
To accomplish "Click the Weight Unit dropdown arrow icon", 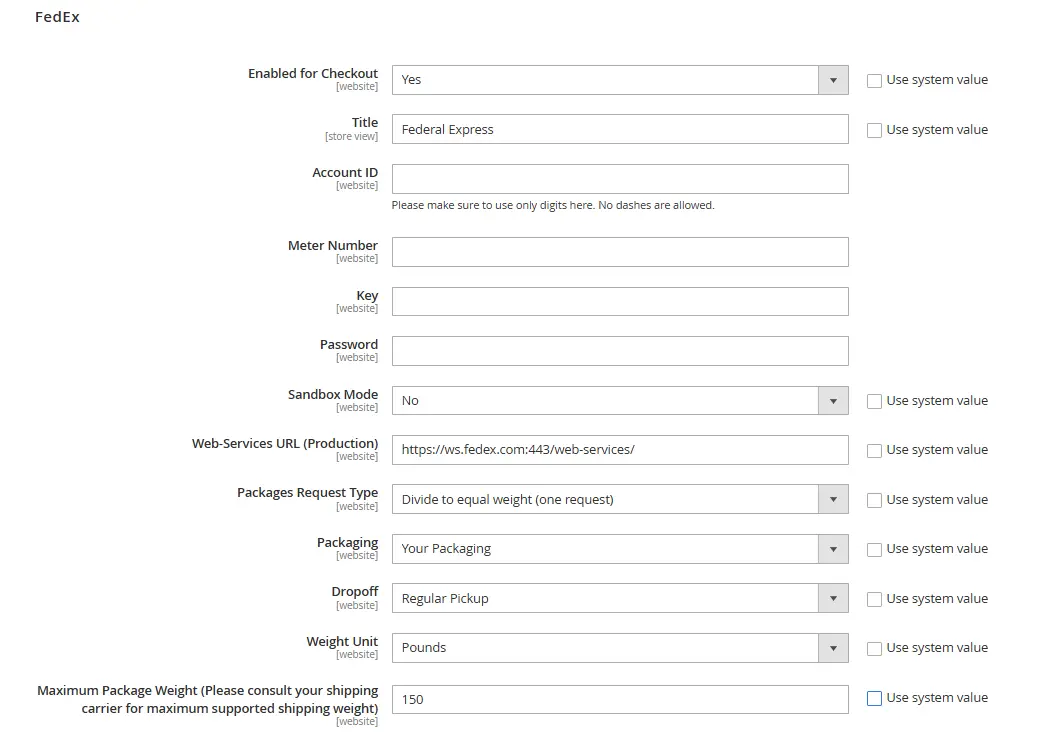I will tap(833, 647).
